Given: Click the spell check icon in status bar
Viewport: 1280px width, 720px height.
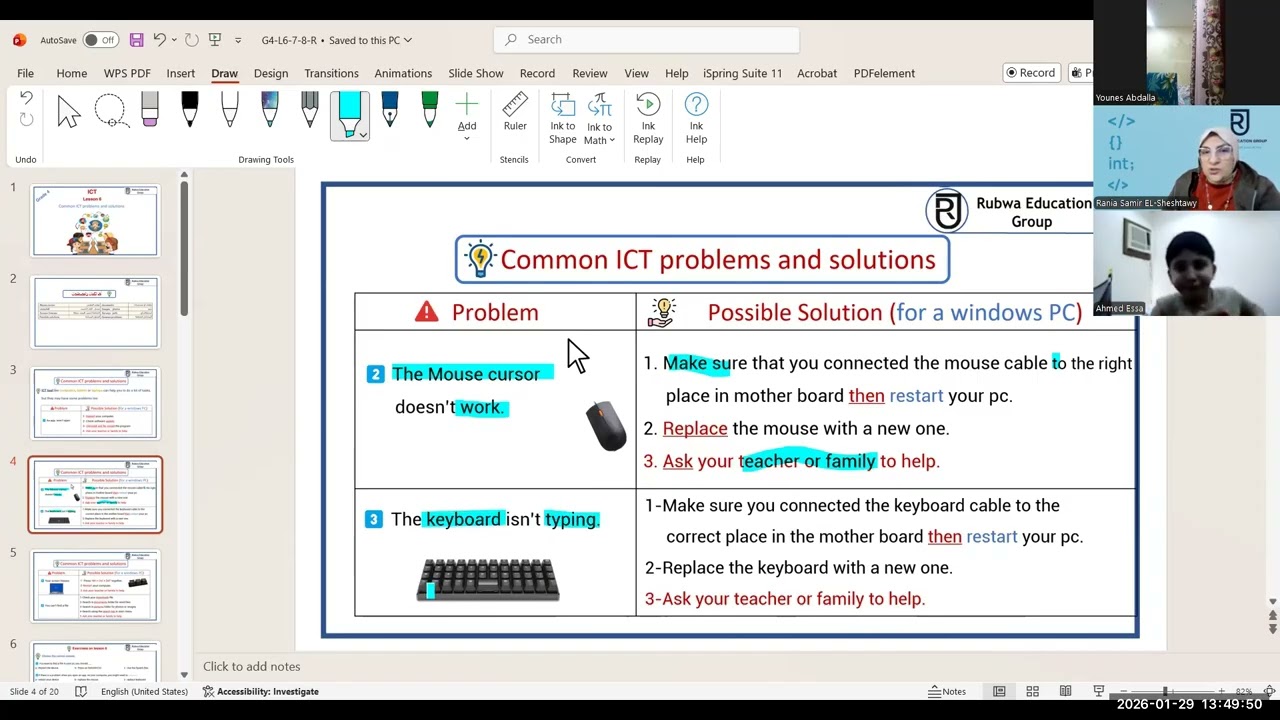Looking at the screenshot, I should point(81,691).
